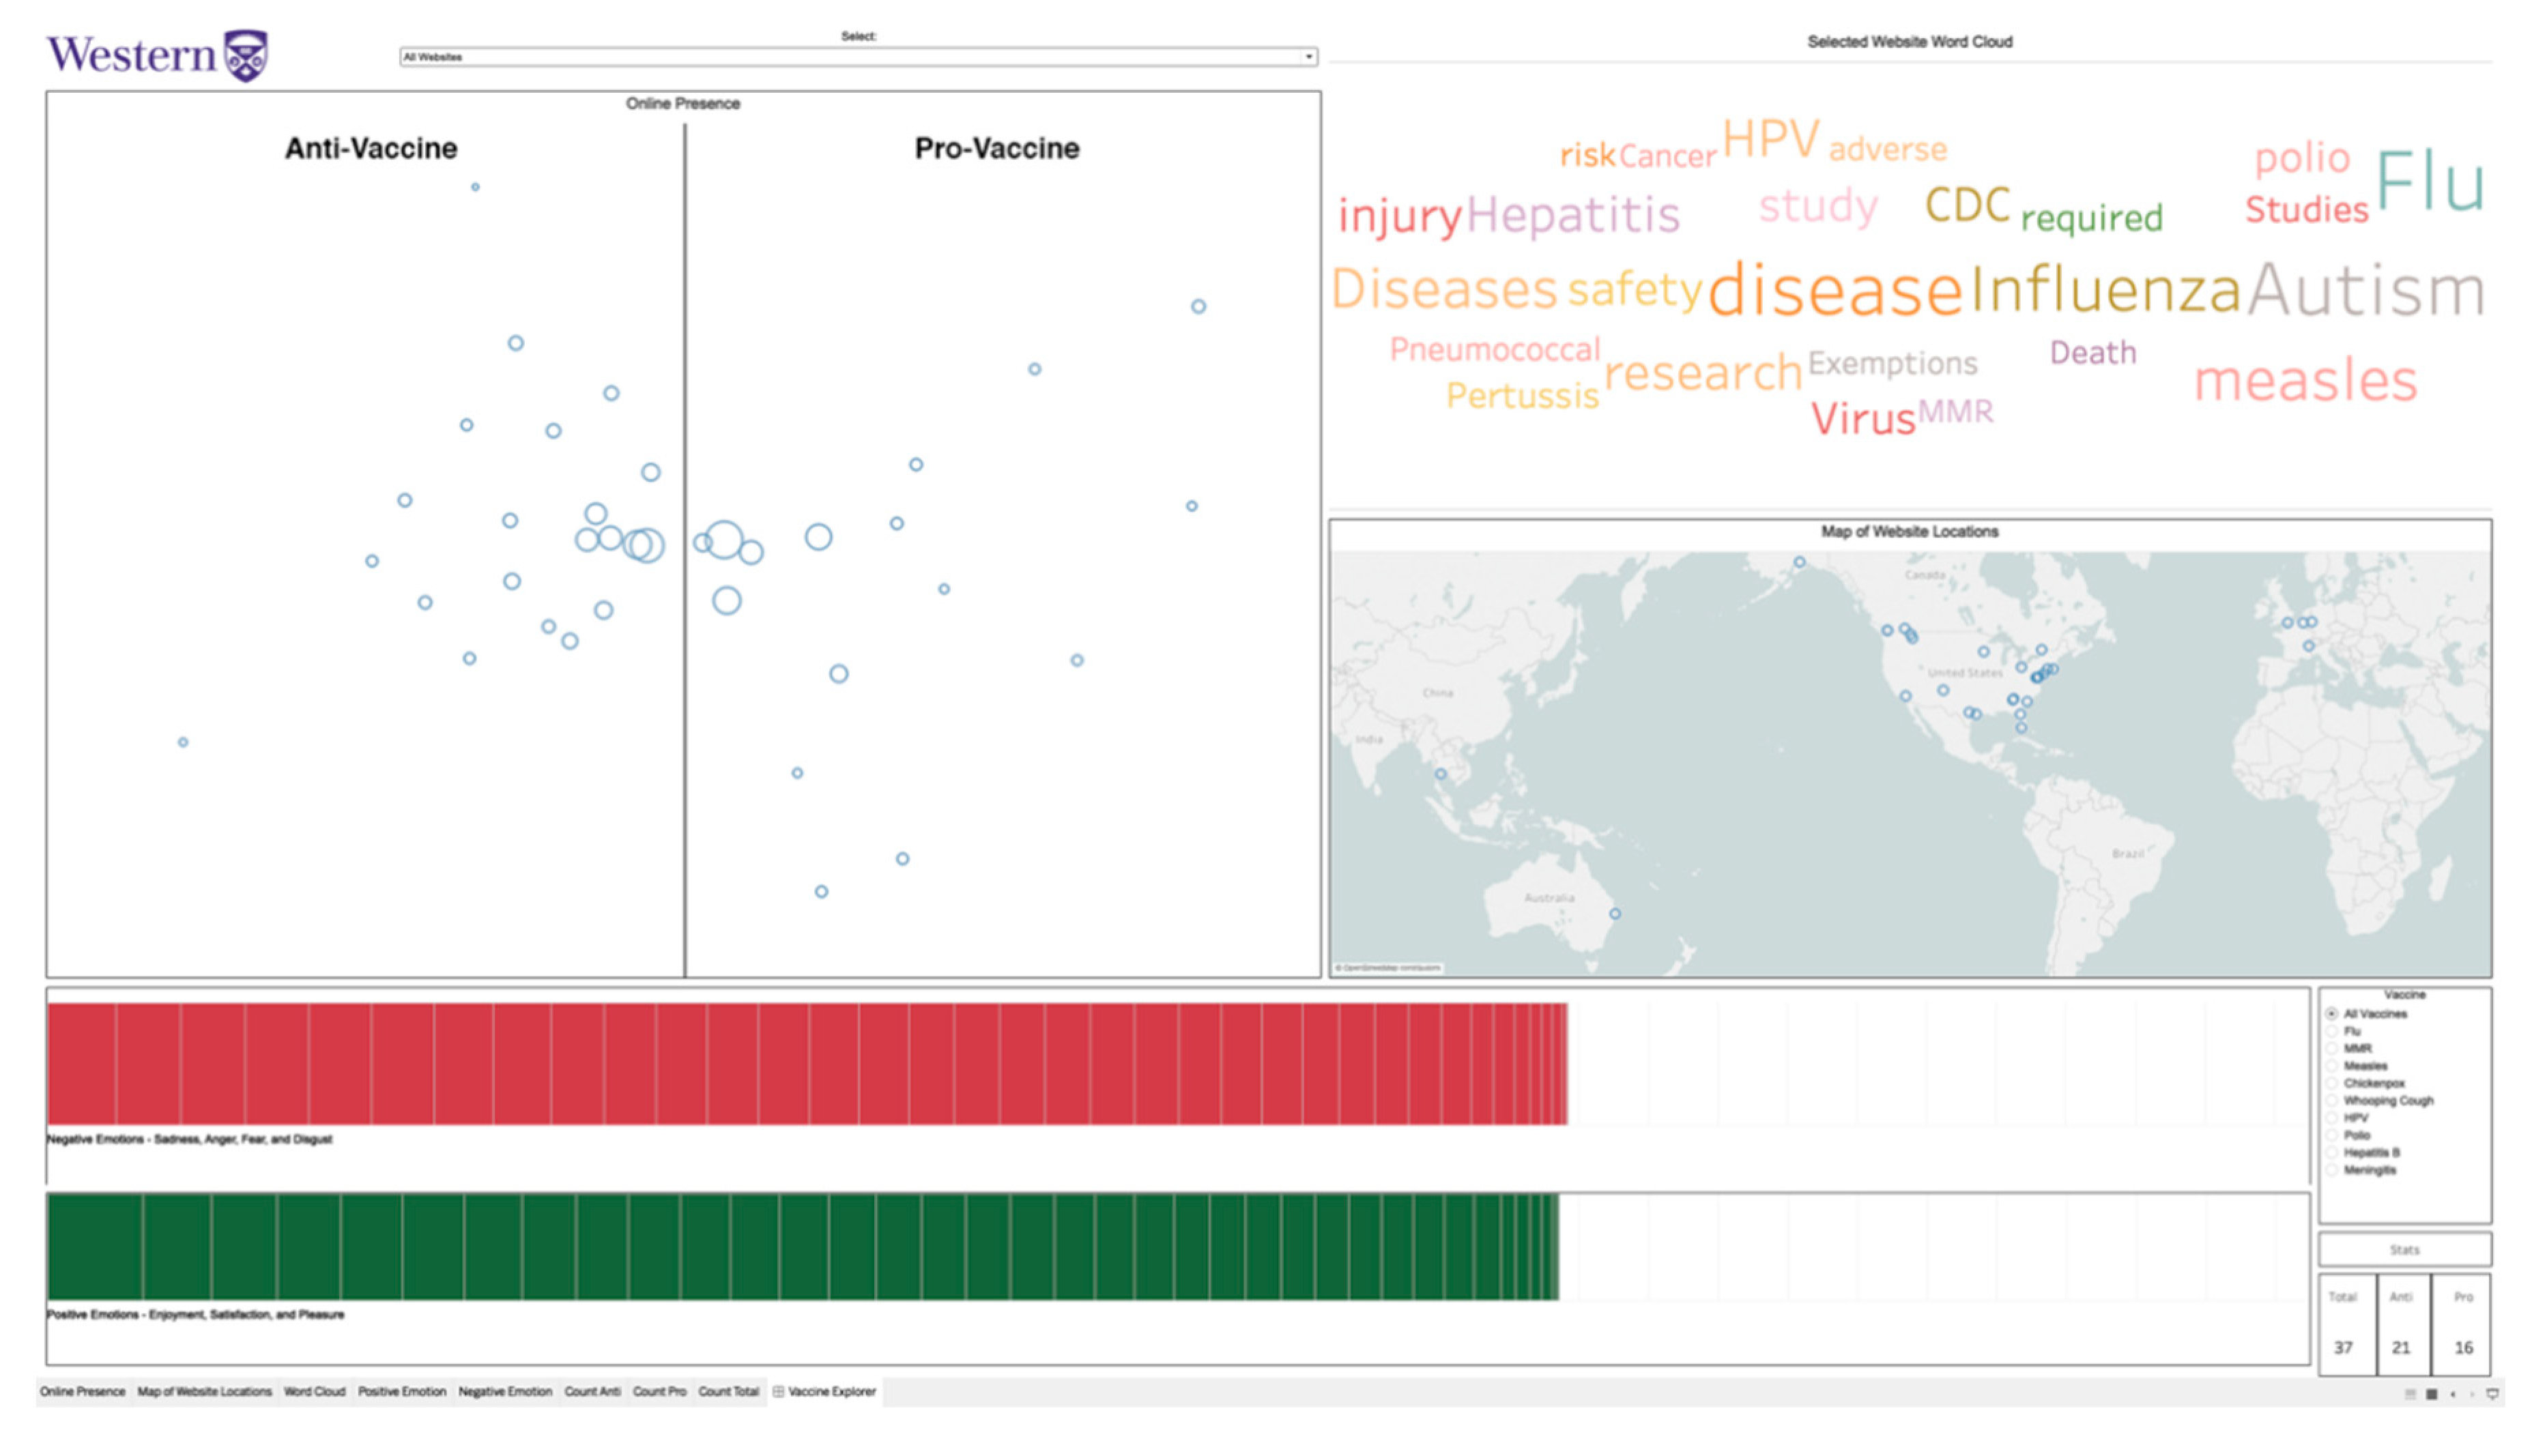
Task: Open the All Websites dropdown arrow
Action: click(1308, 57)
